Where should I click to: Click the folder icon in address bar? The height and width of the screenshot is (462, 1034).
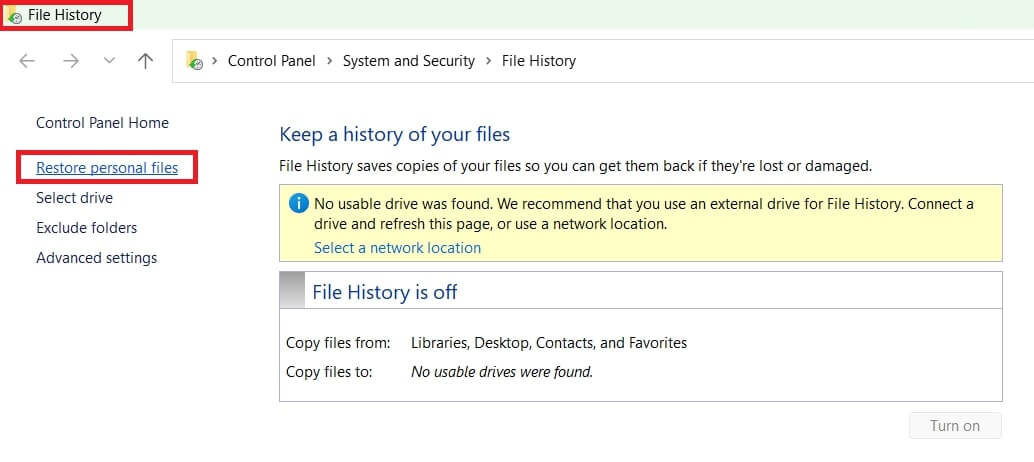(x=195, y=61)
